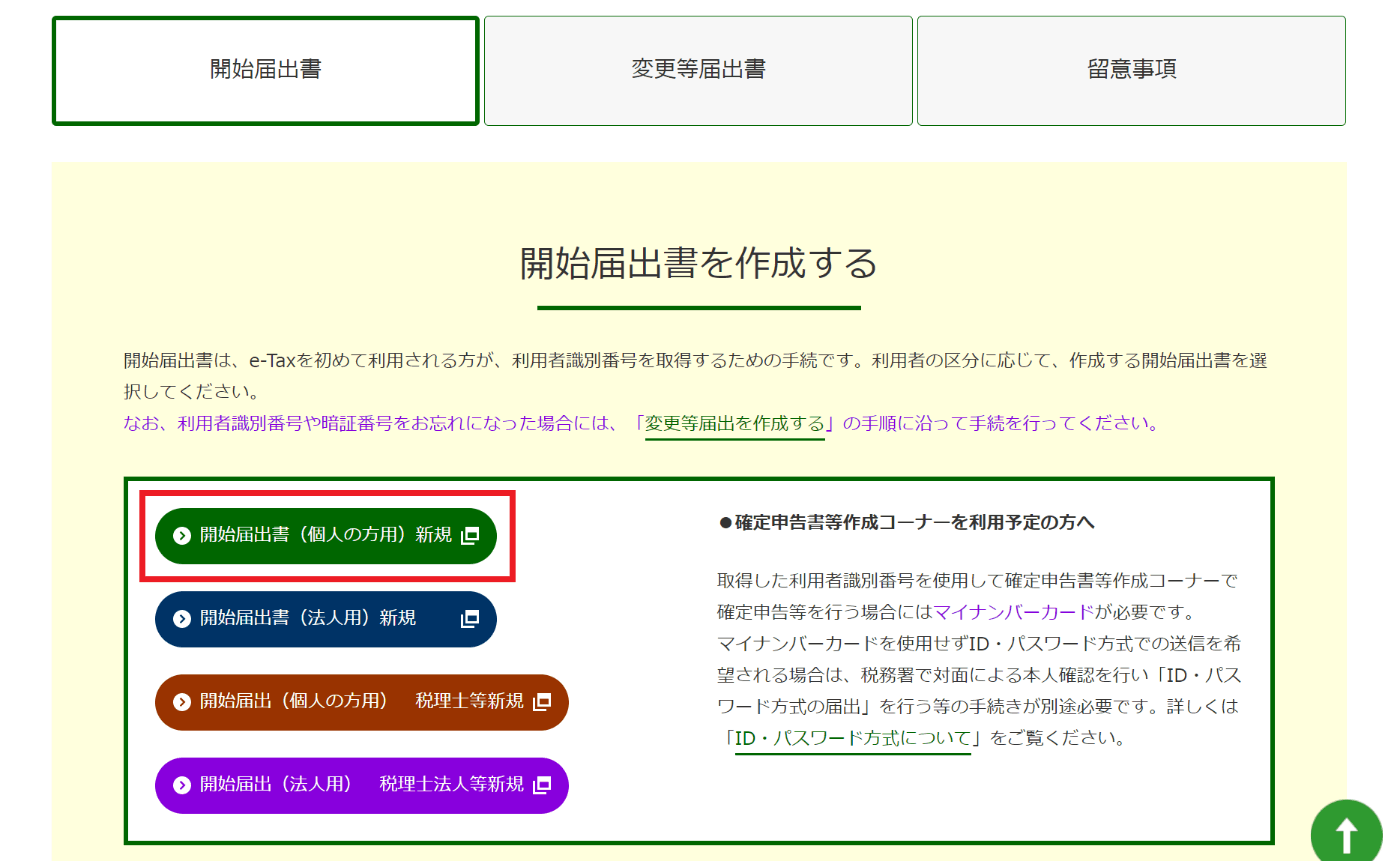The width and height of the screenshot is (1400, 861).
Task: Click new-window icon on 個人の方用 新規 button
Action: [x=470, y=536]
